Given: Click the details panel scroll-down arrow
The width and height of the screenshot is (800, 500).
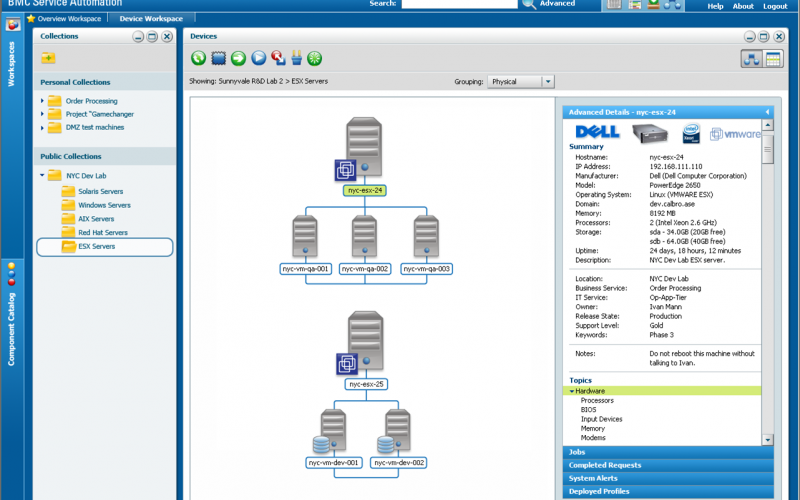Looking at the screenshot, I should [x=767, y=440].
